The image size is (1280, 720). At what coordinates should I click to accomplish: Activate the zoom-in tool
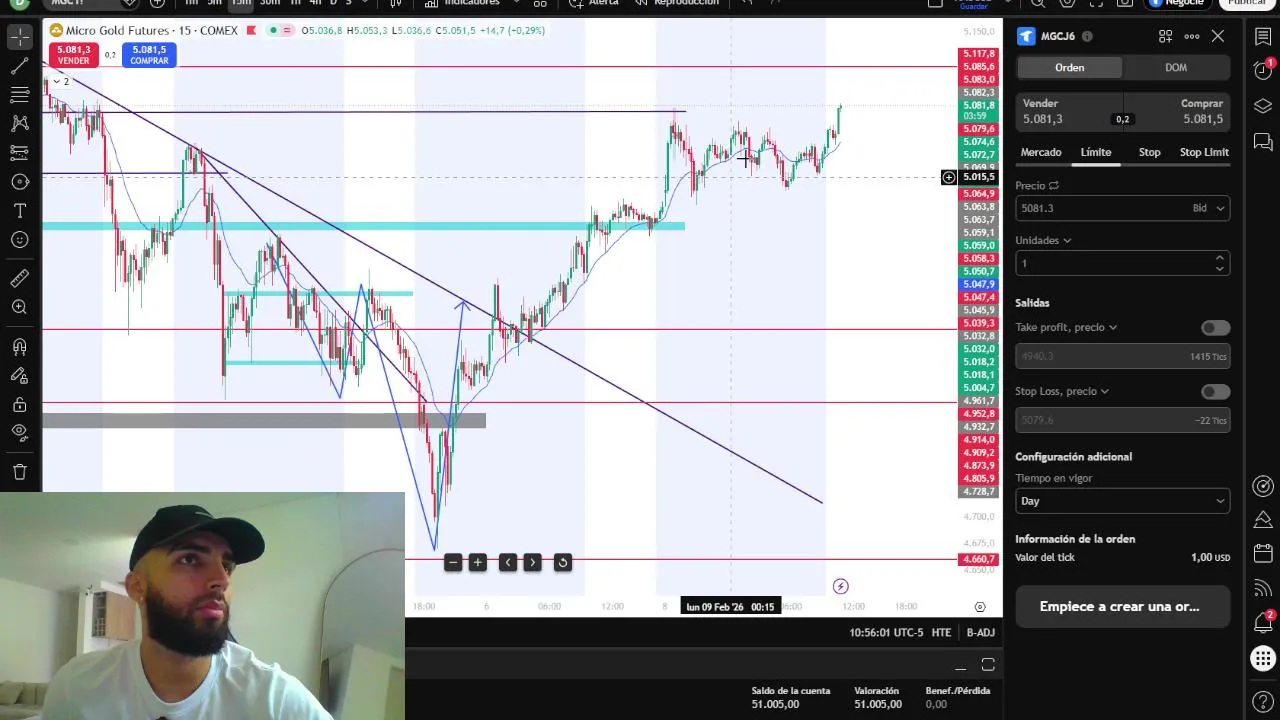(x=19, y=307)
